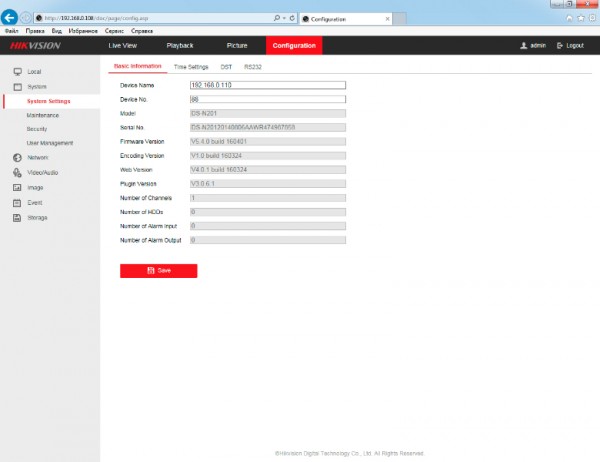Click the Number of Alarm Input field

tap(268, 226)
